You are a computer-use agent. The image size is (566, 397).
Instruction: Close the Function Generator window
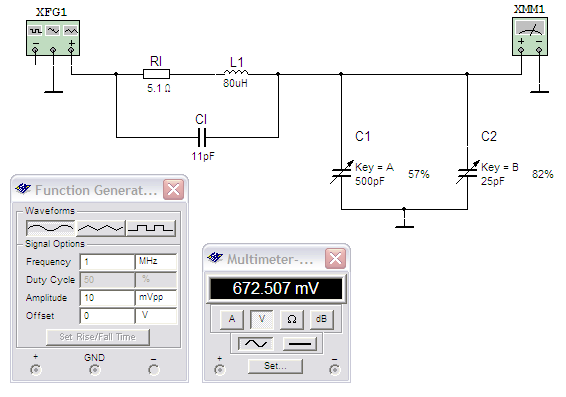point(174,189)
